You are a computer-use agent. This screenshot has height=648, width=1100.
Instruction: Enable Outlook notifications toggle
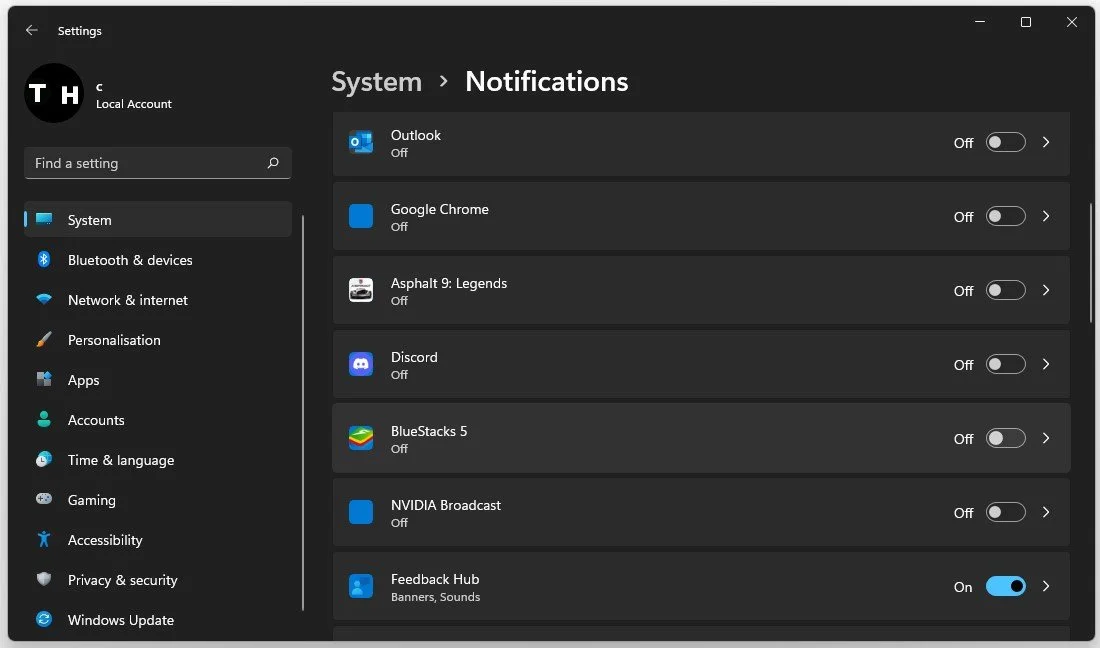[1005, 142]
